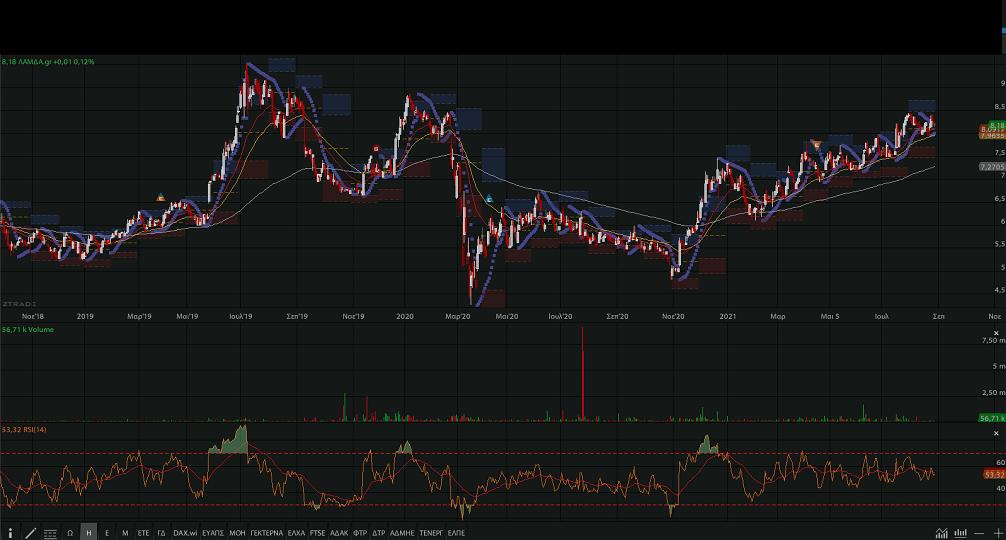Image resolution: width=1006 pixels, height=540 pixels.
Task: Load the ΓΕΚΤΕΡΝΑ symbol
Action: click(x=267, y=533)
